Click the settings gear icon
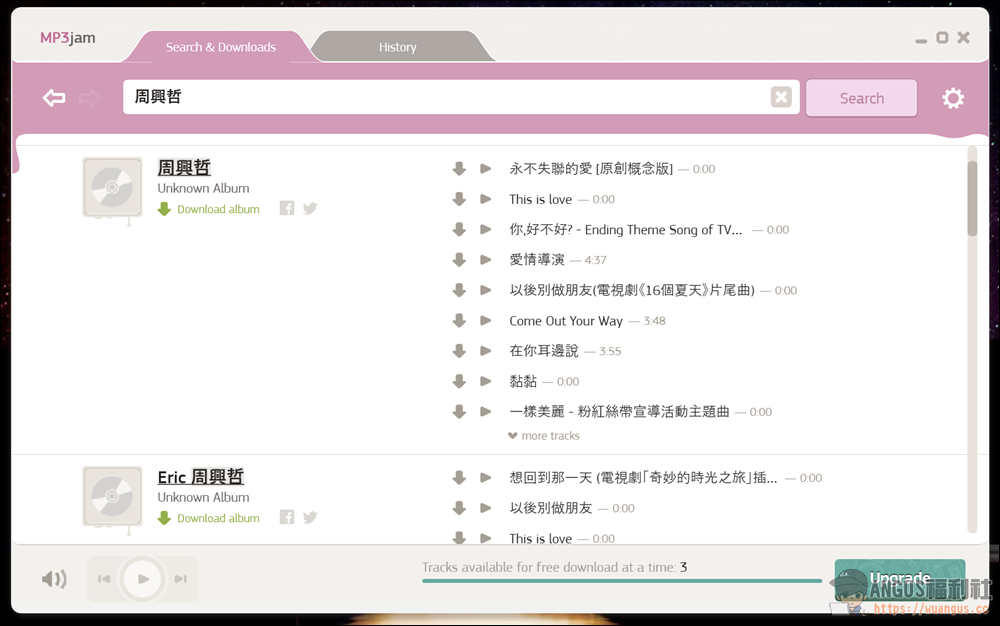 (953, 98)
